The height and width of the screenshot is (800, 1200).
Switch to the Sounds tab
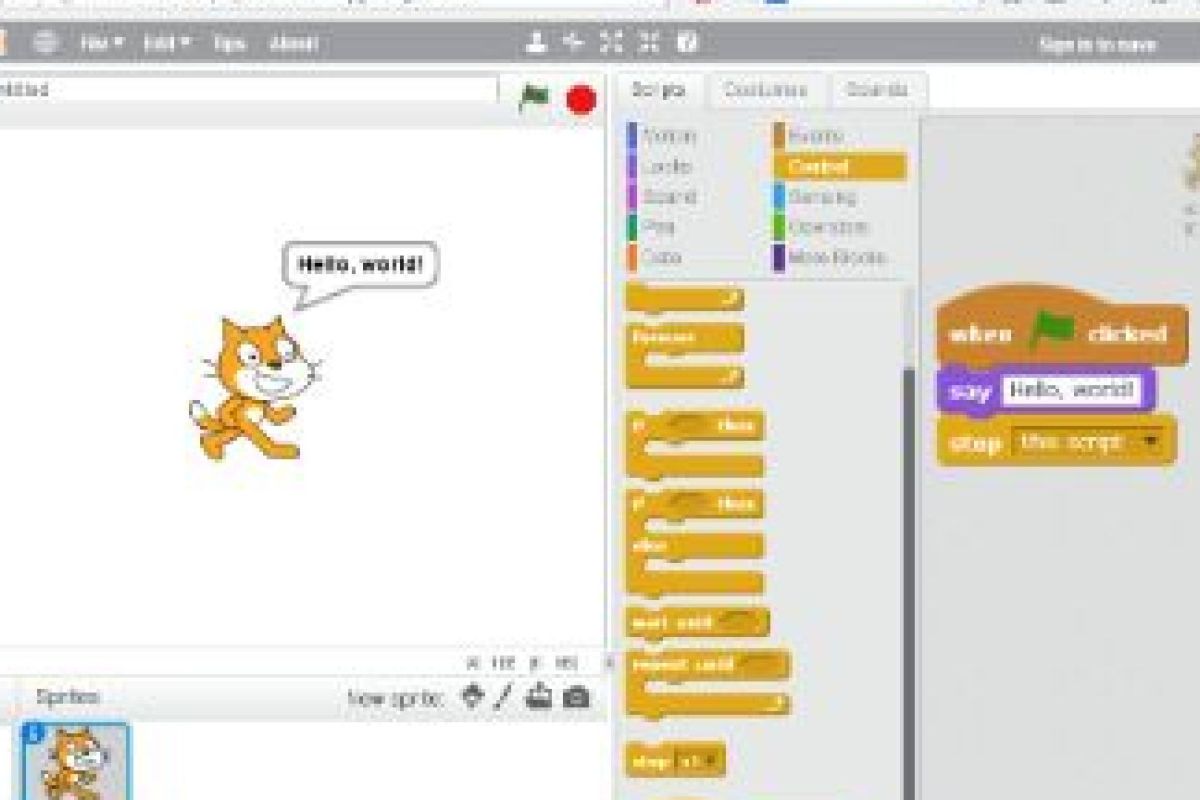click(877, 90)
